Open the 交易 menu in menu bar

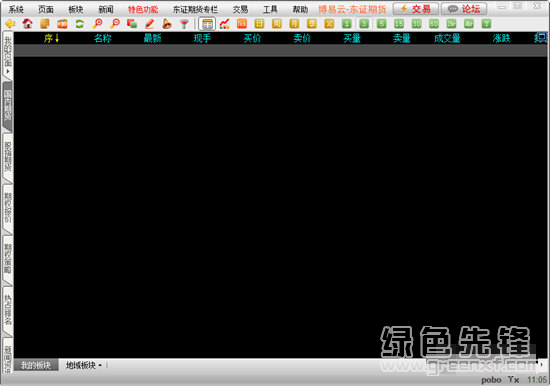(240, 9)
